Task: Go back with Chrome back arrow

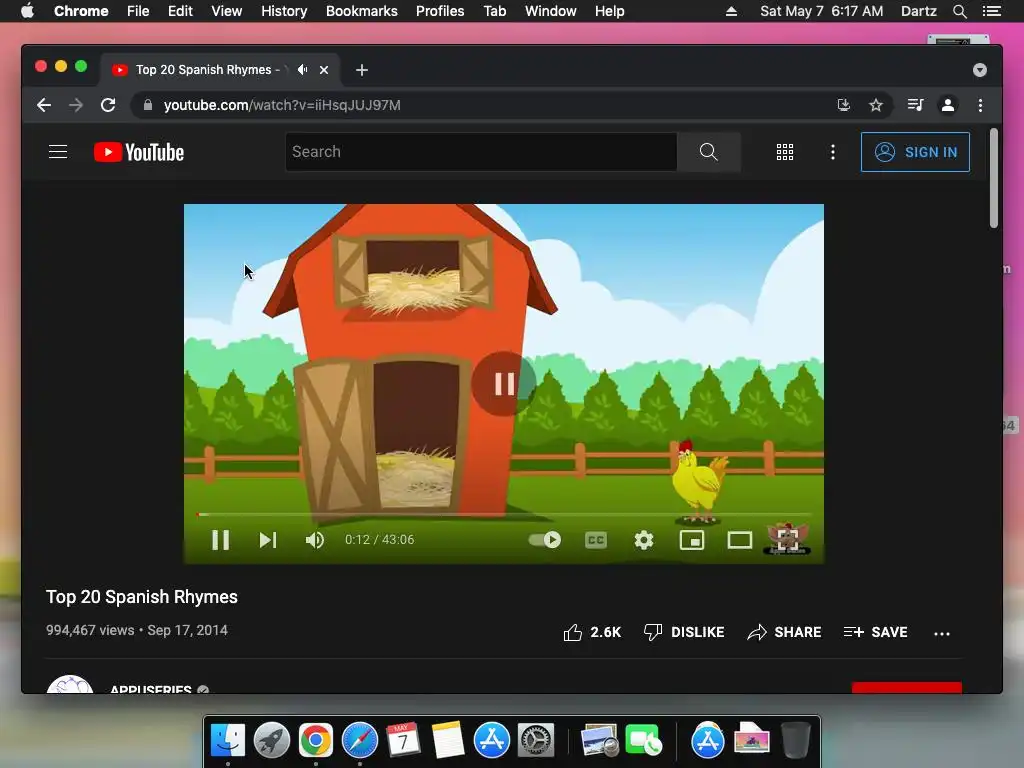Action: pyautogui.click(x=44, y=105)
